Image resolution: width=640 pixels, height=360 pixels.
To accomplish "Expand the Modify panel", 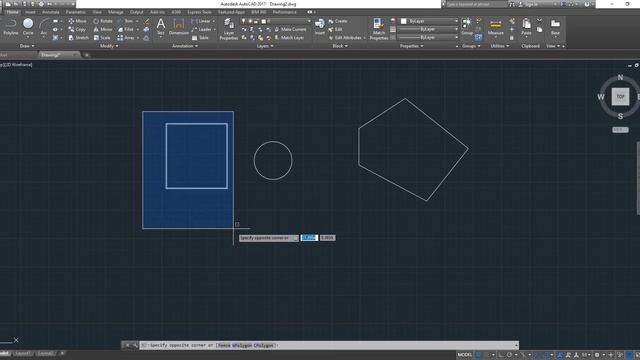I will point(109,46).
